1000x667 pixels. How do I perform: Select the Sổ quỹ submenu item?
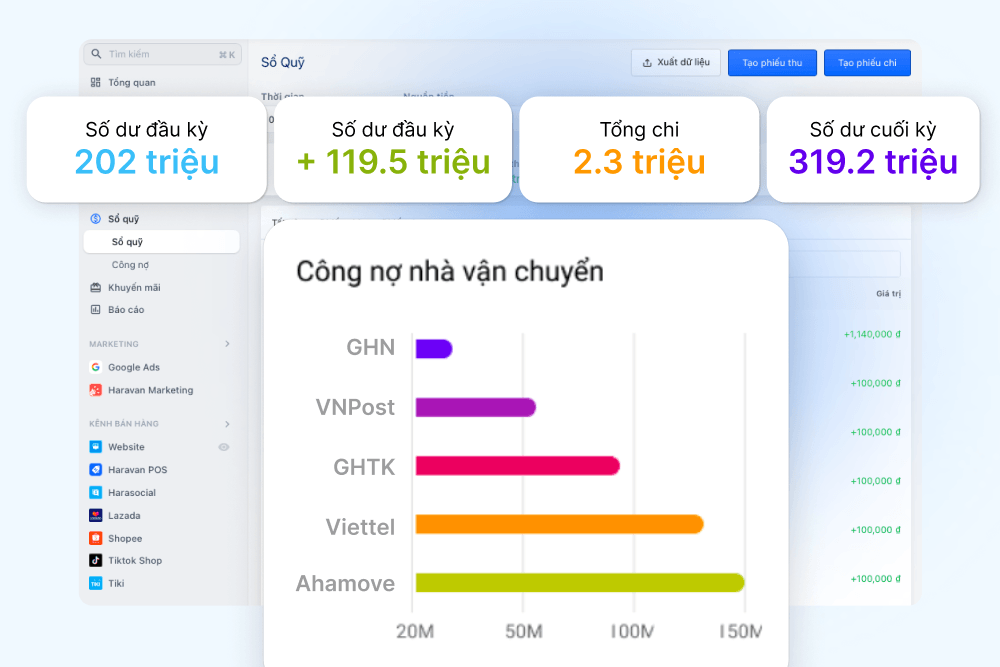point(161,242)
